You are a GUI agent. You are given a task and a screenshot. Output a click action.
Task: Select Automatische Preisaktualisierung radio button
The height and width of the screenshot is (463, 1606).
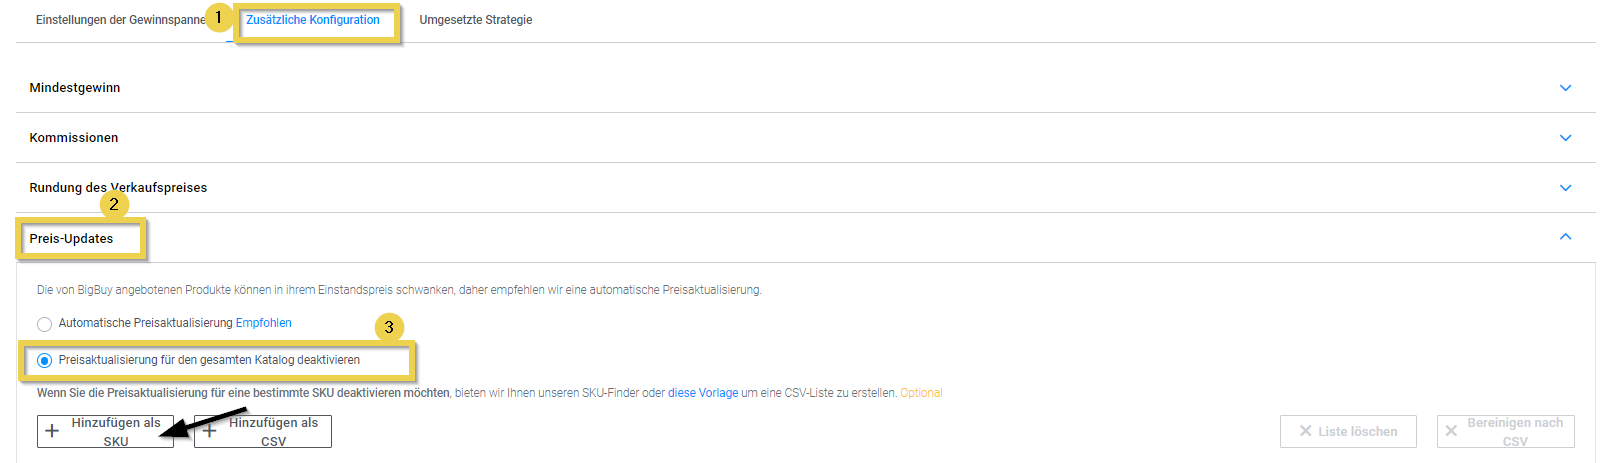[x=45, y=324]
